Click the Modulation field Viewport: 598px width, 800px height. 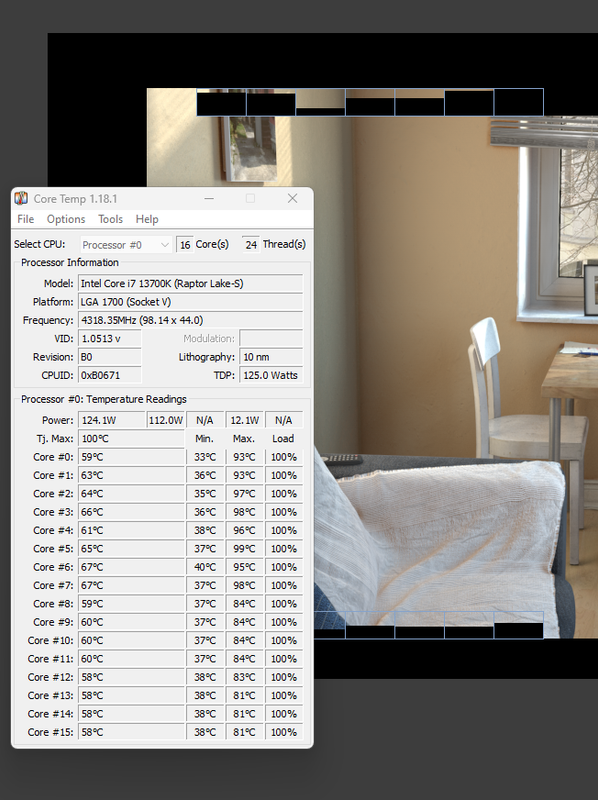click(271, 339)
